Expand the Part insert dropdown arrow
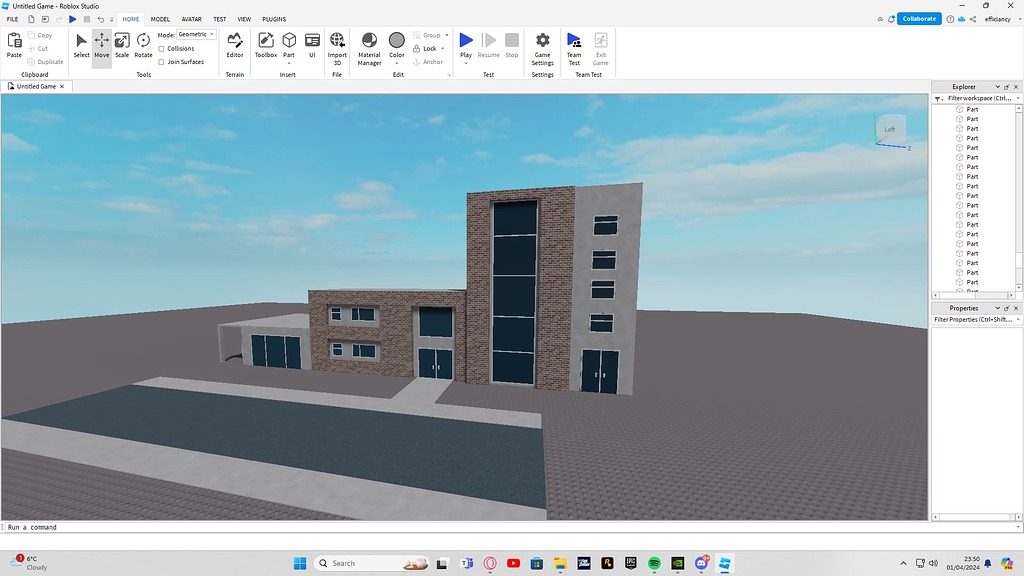The width and height of the screenshot is (1024, 576). point(289,63)
